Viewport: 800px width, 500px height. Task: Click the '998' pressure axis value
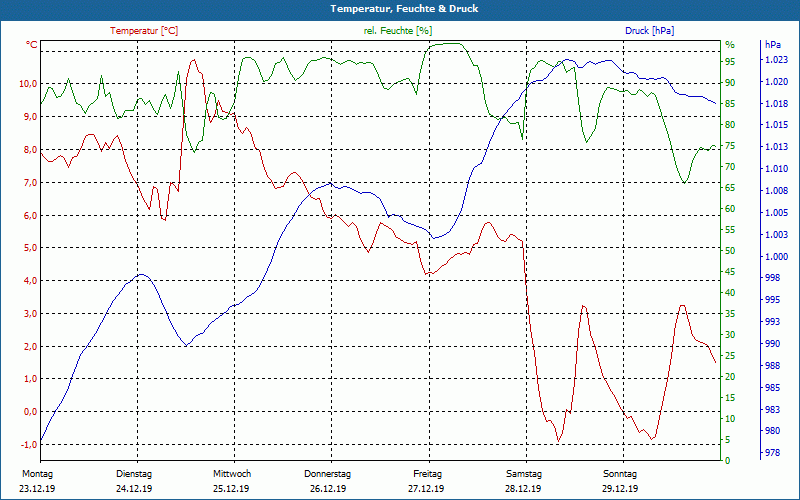773,278
